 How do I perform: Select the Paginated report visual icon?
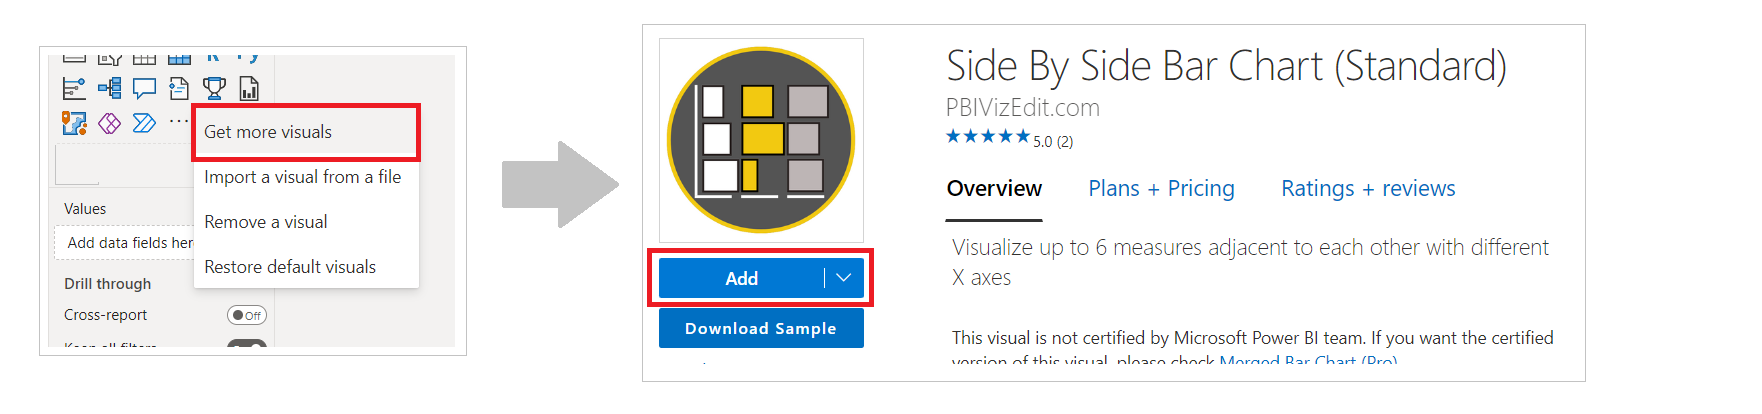coord(249,89)
